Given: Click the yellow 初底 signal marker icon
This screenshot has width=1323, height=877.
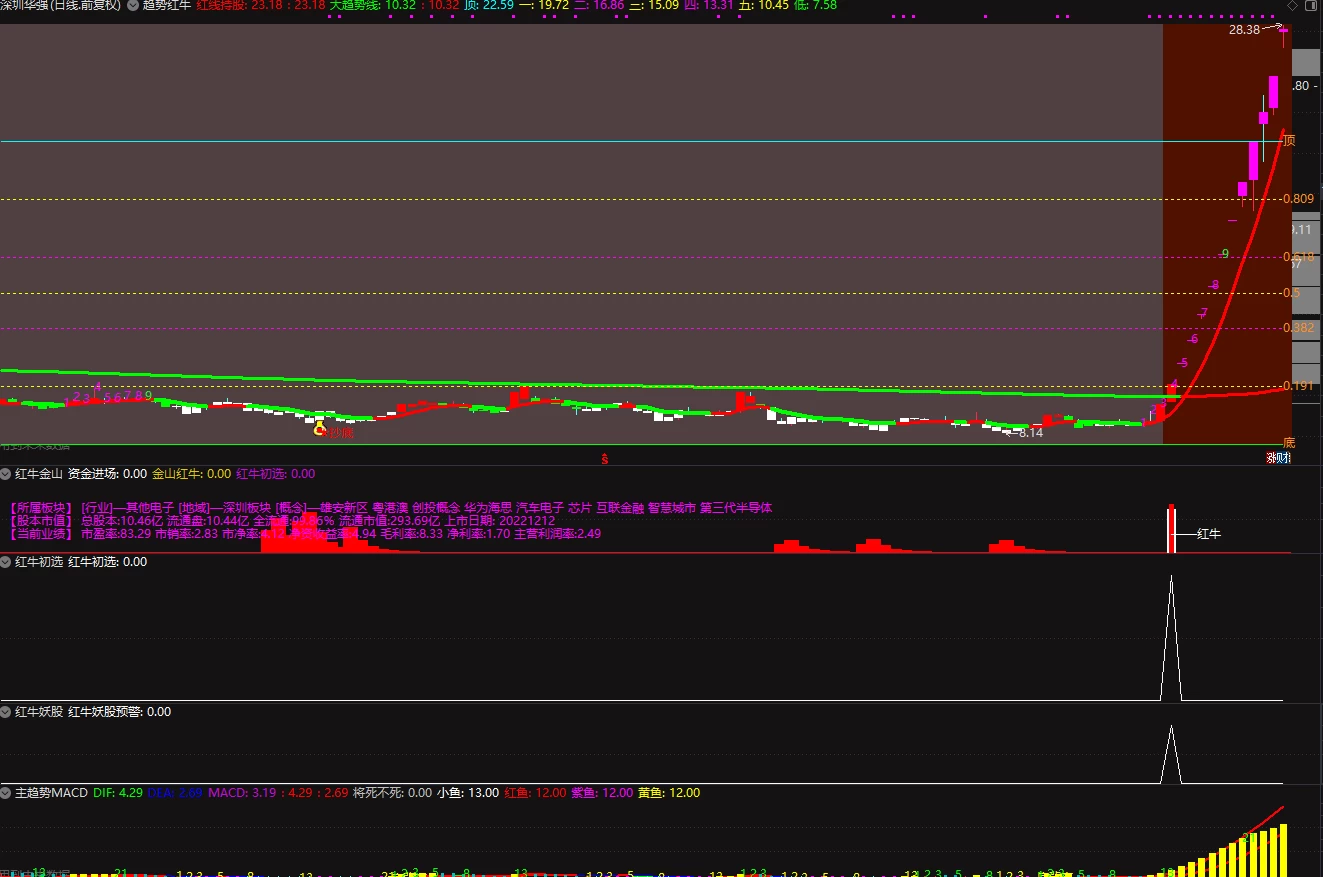Looking at the screenshot, I should 320,429.
